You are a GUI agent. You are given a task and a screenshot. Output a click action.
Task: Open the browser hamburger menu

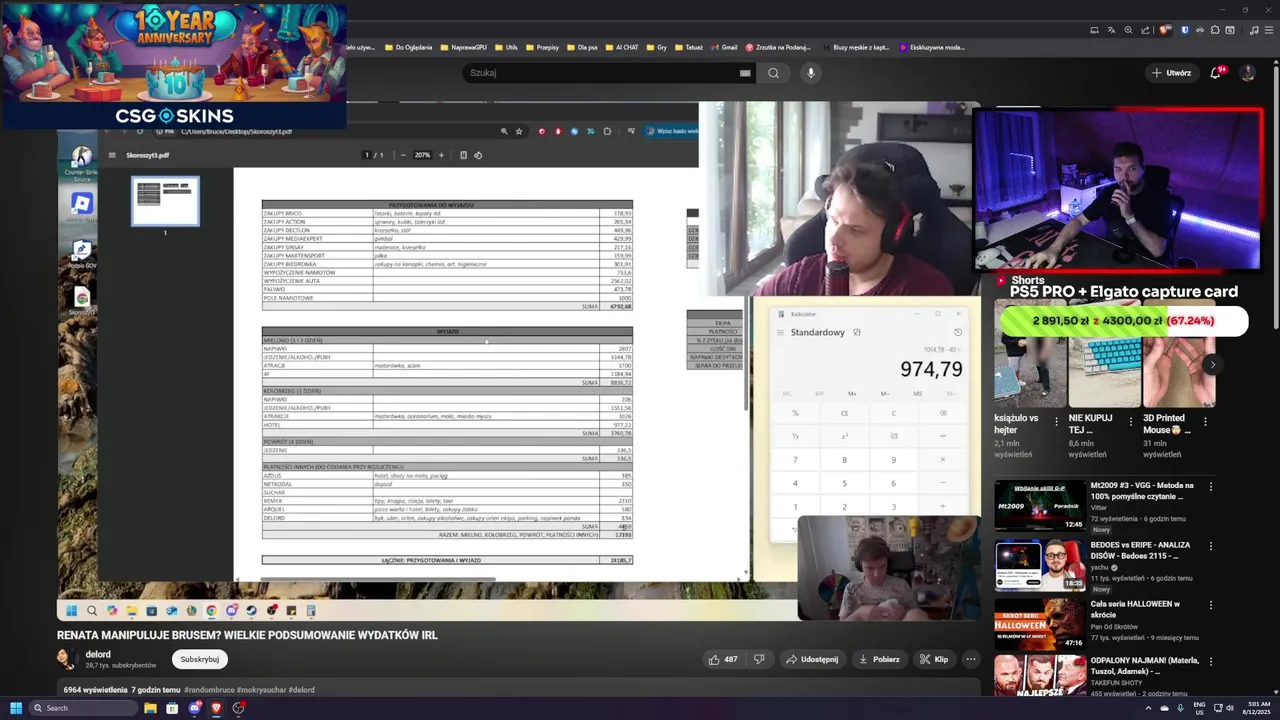[1269, 30]
